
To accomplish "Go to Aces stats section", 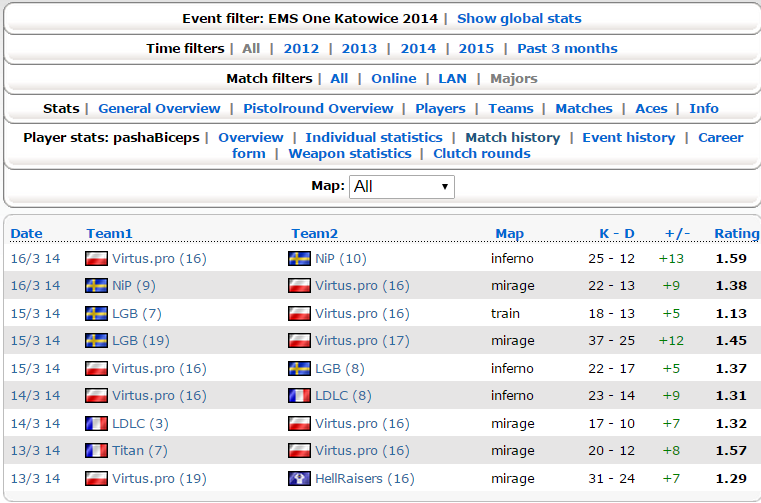I will click(x=651, y=108).
